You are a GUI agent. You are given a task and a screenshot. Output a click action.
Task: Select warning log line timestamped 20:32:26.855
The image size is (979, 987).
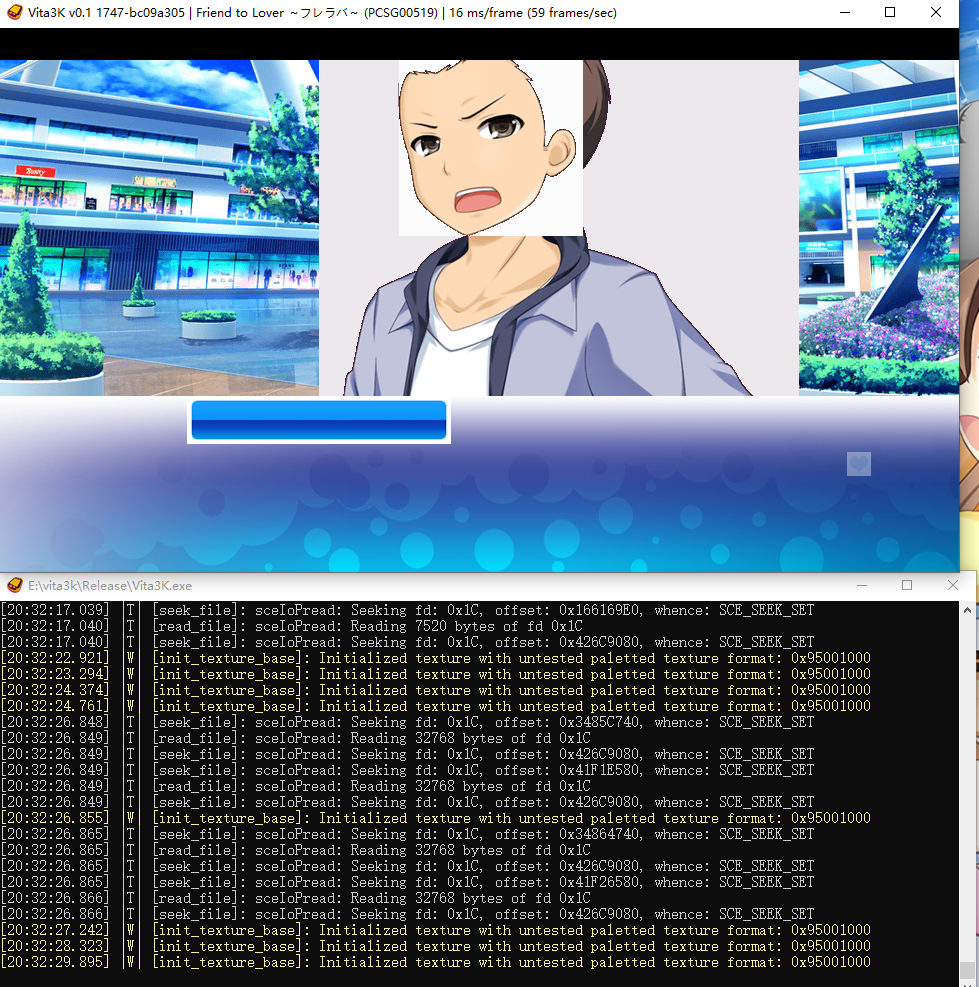[436, 818]
